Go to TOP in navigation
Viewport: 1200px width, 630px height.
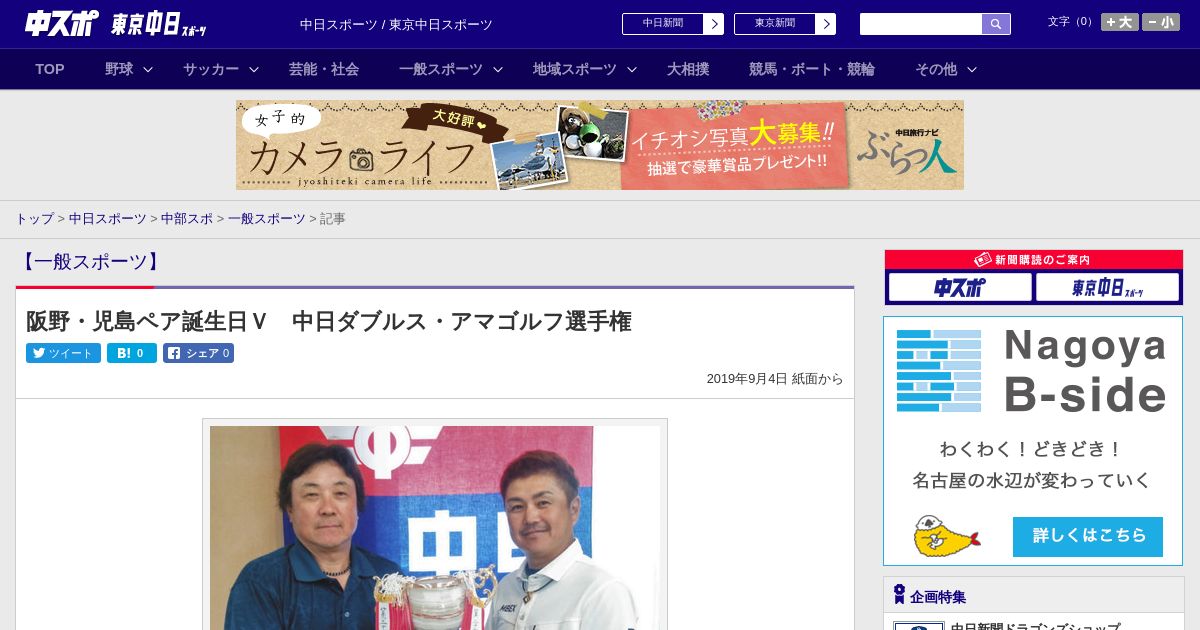coord(50,69)
